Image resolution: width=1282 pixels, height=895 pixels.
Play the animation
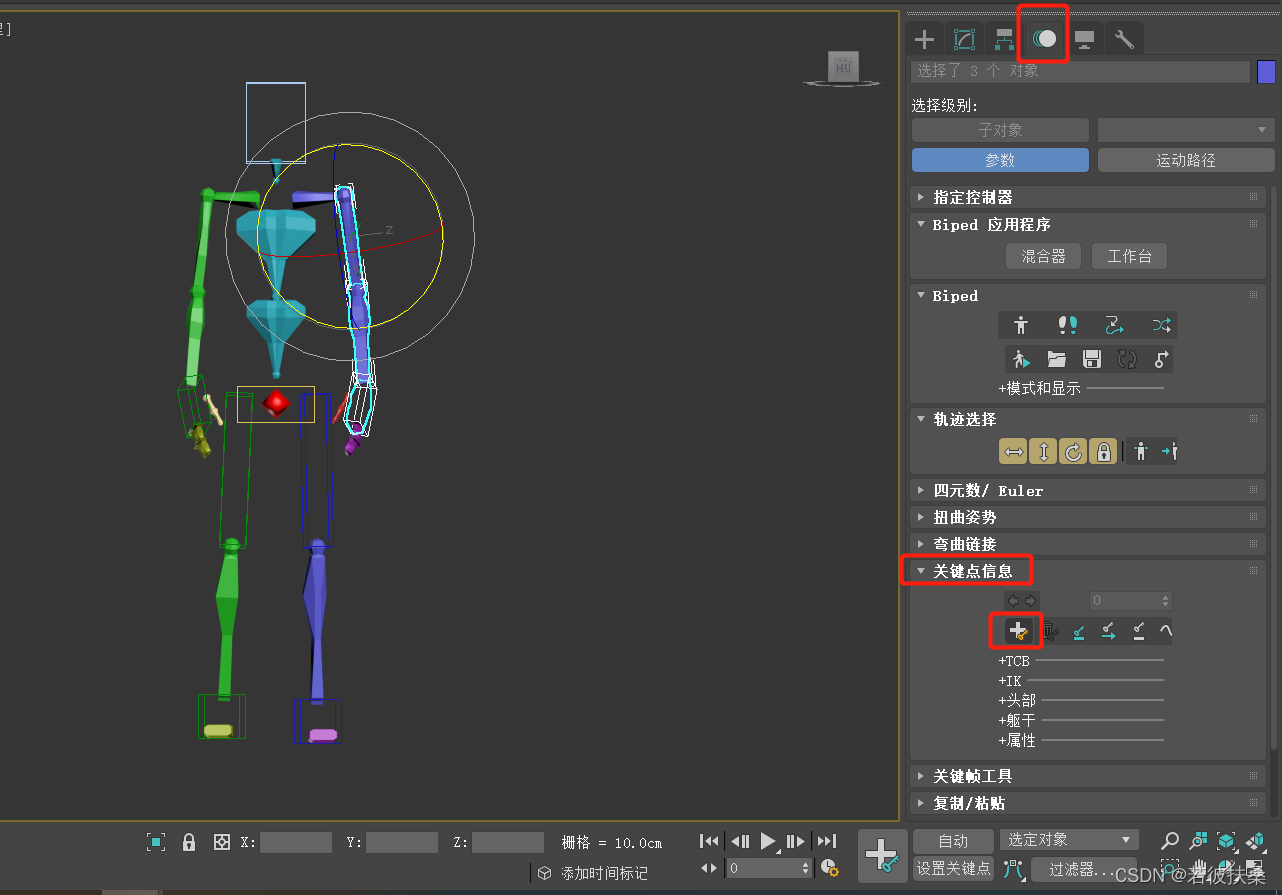tap(768, 841)
